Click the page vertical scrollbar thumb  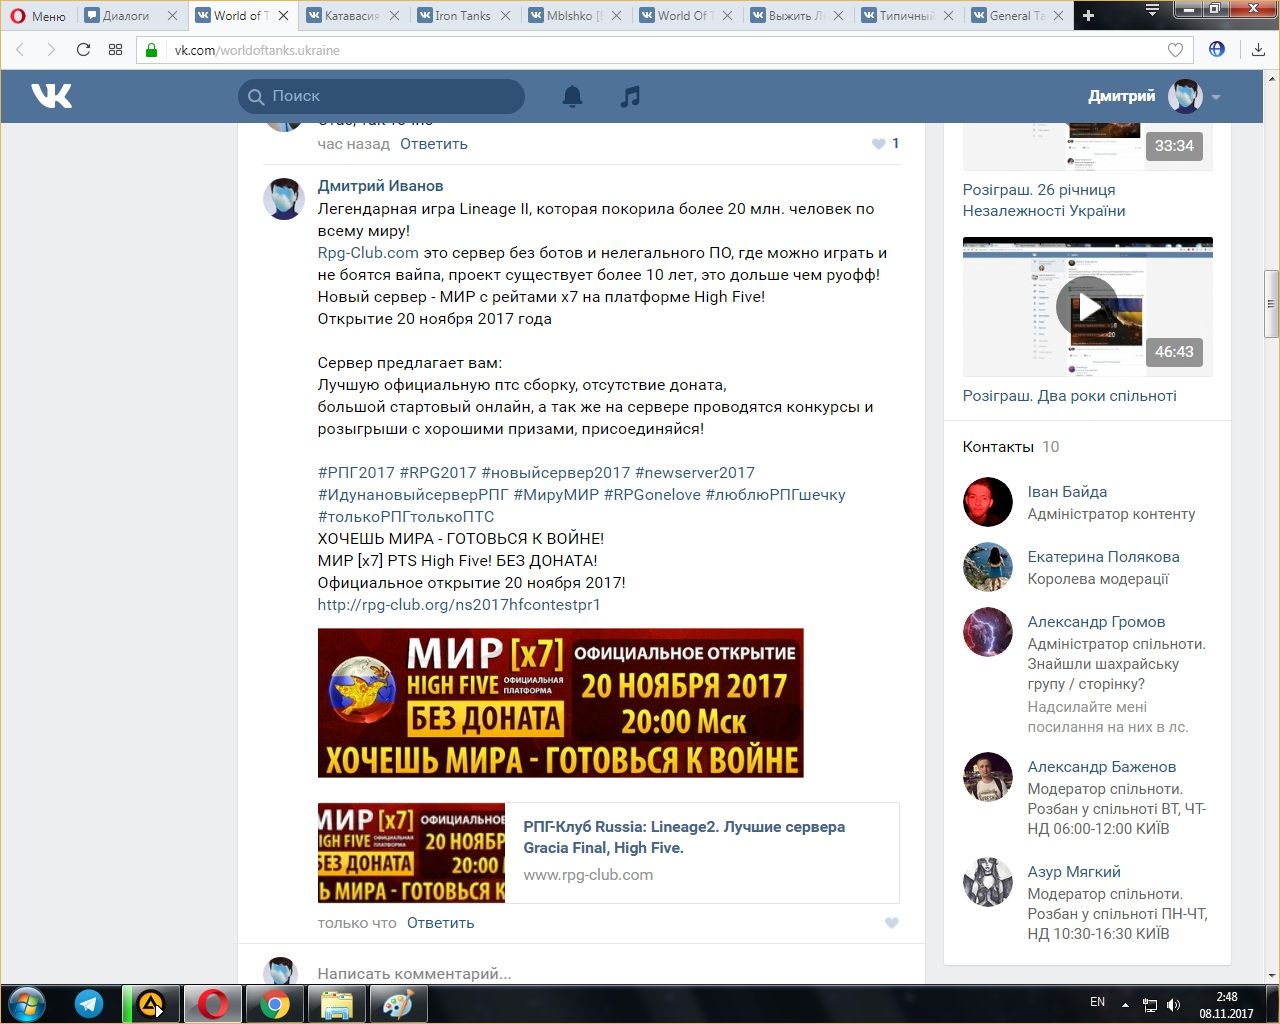pyautogui.click(x=1272, y=304)
